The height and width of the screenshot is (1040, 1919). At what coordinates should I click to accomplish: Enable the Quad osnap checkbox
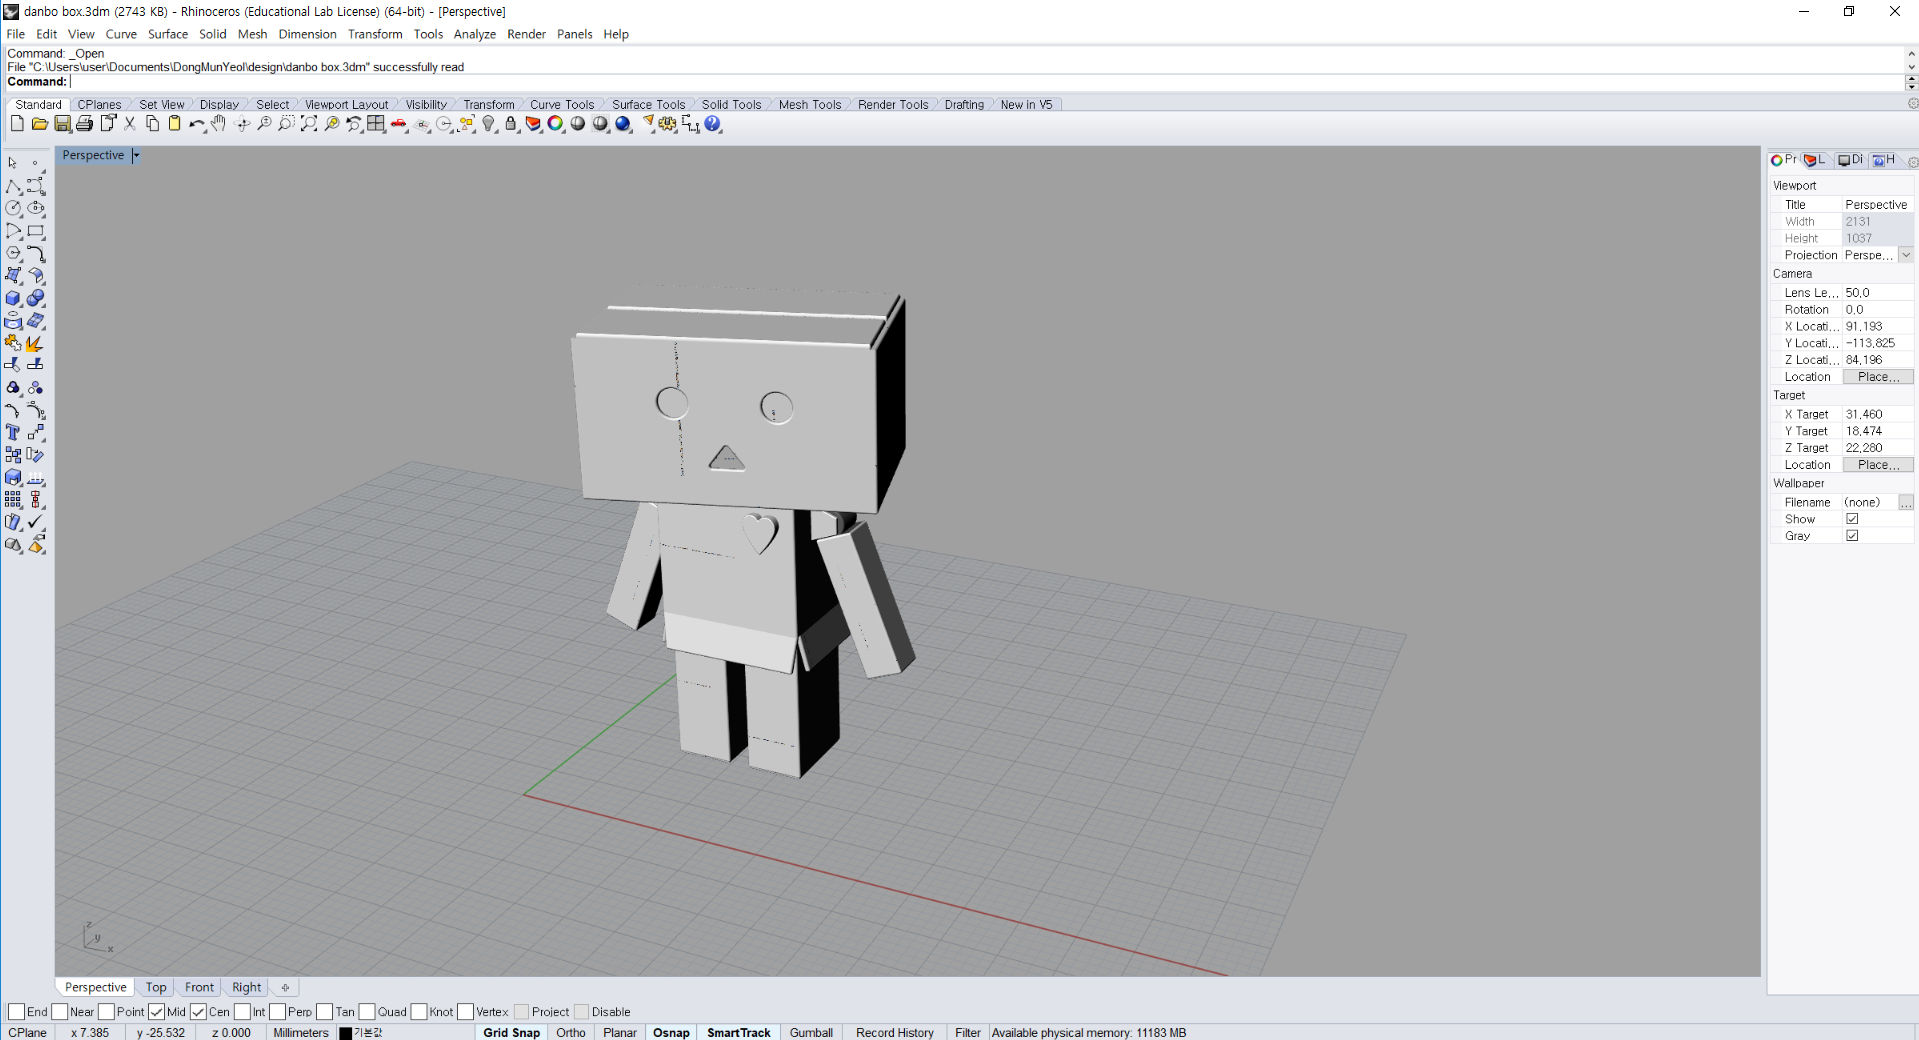coord(367,1012)
